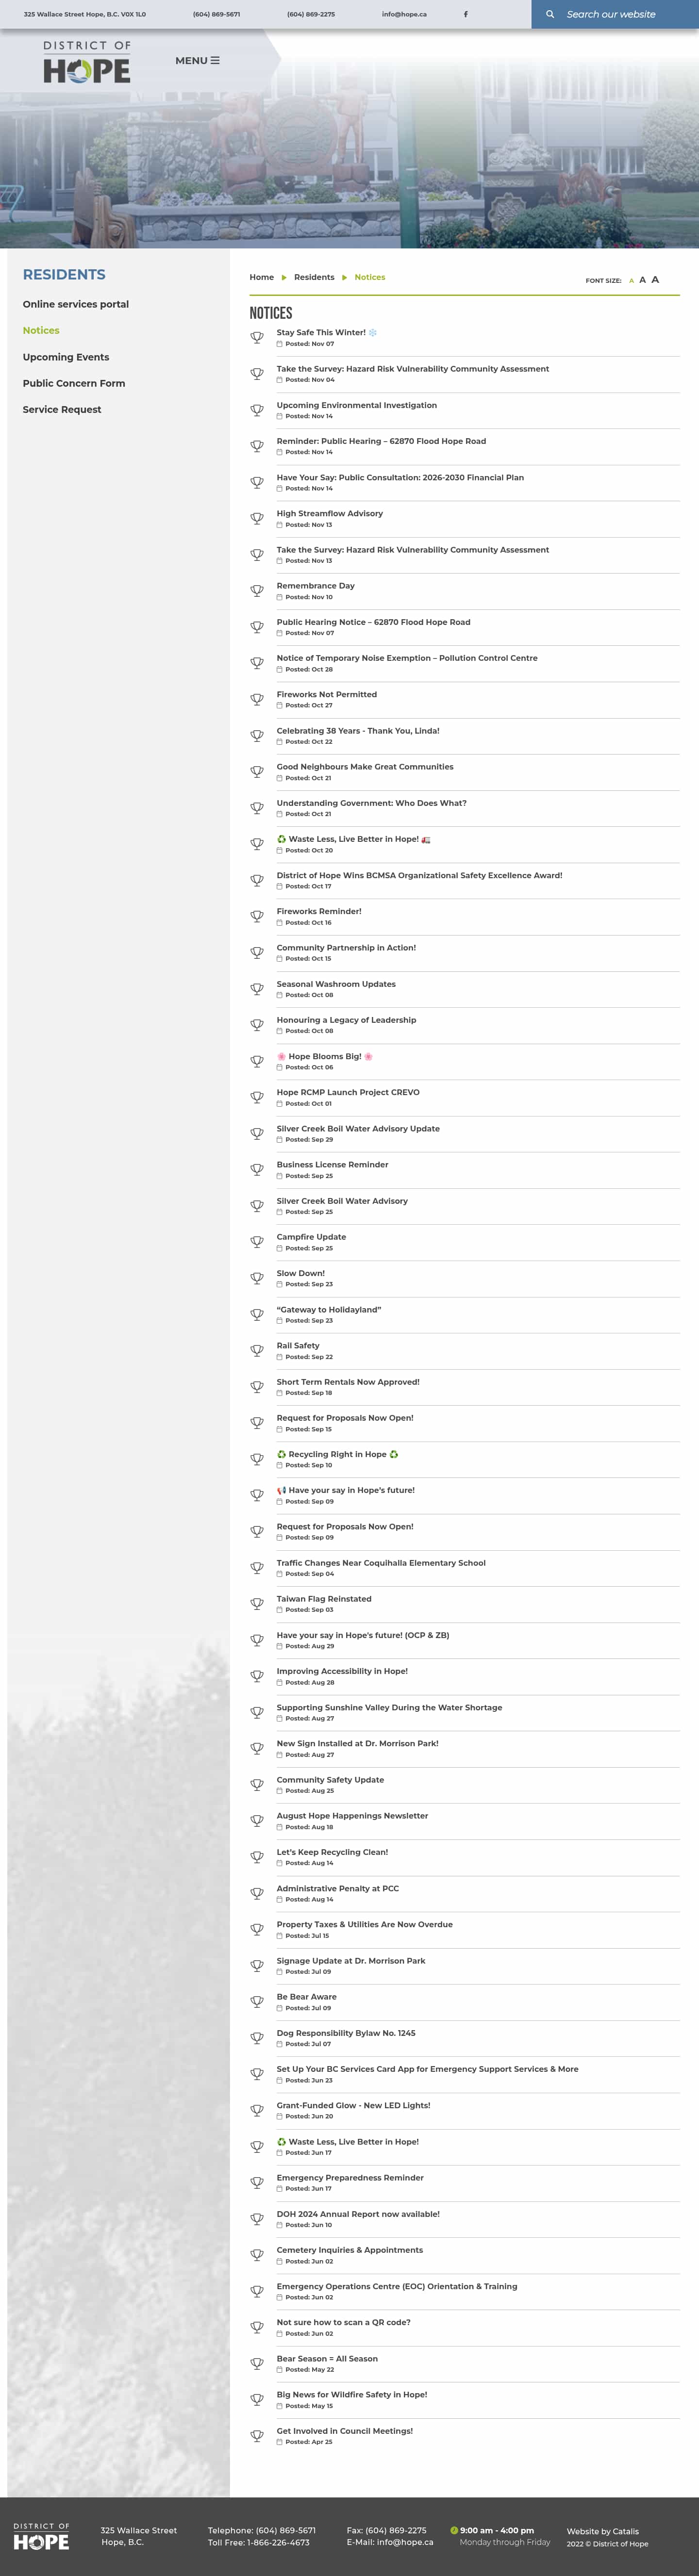Screen dimensions: 699x2576
Task: Click trophy icon beside Campfire Update
Action: pyautogui.click(x=257, y=1242)
